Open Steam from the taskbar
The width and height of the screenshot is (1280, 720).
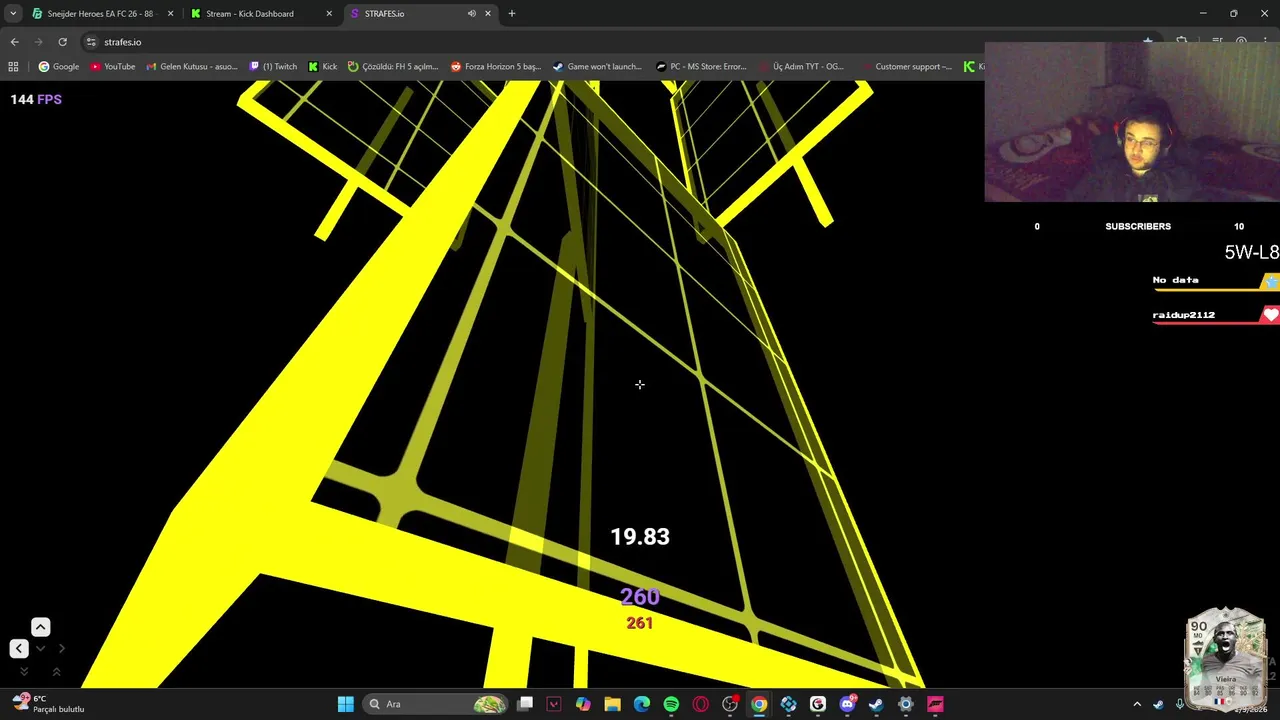[x=876, y=704]
